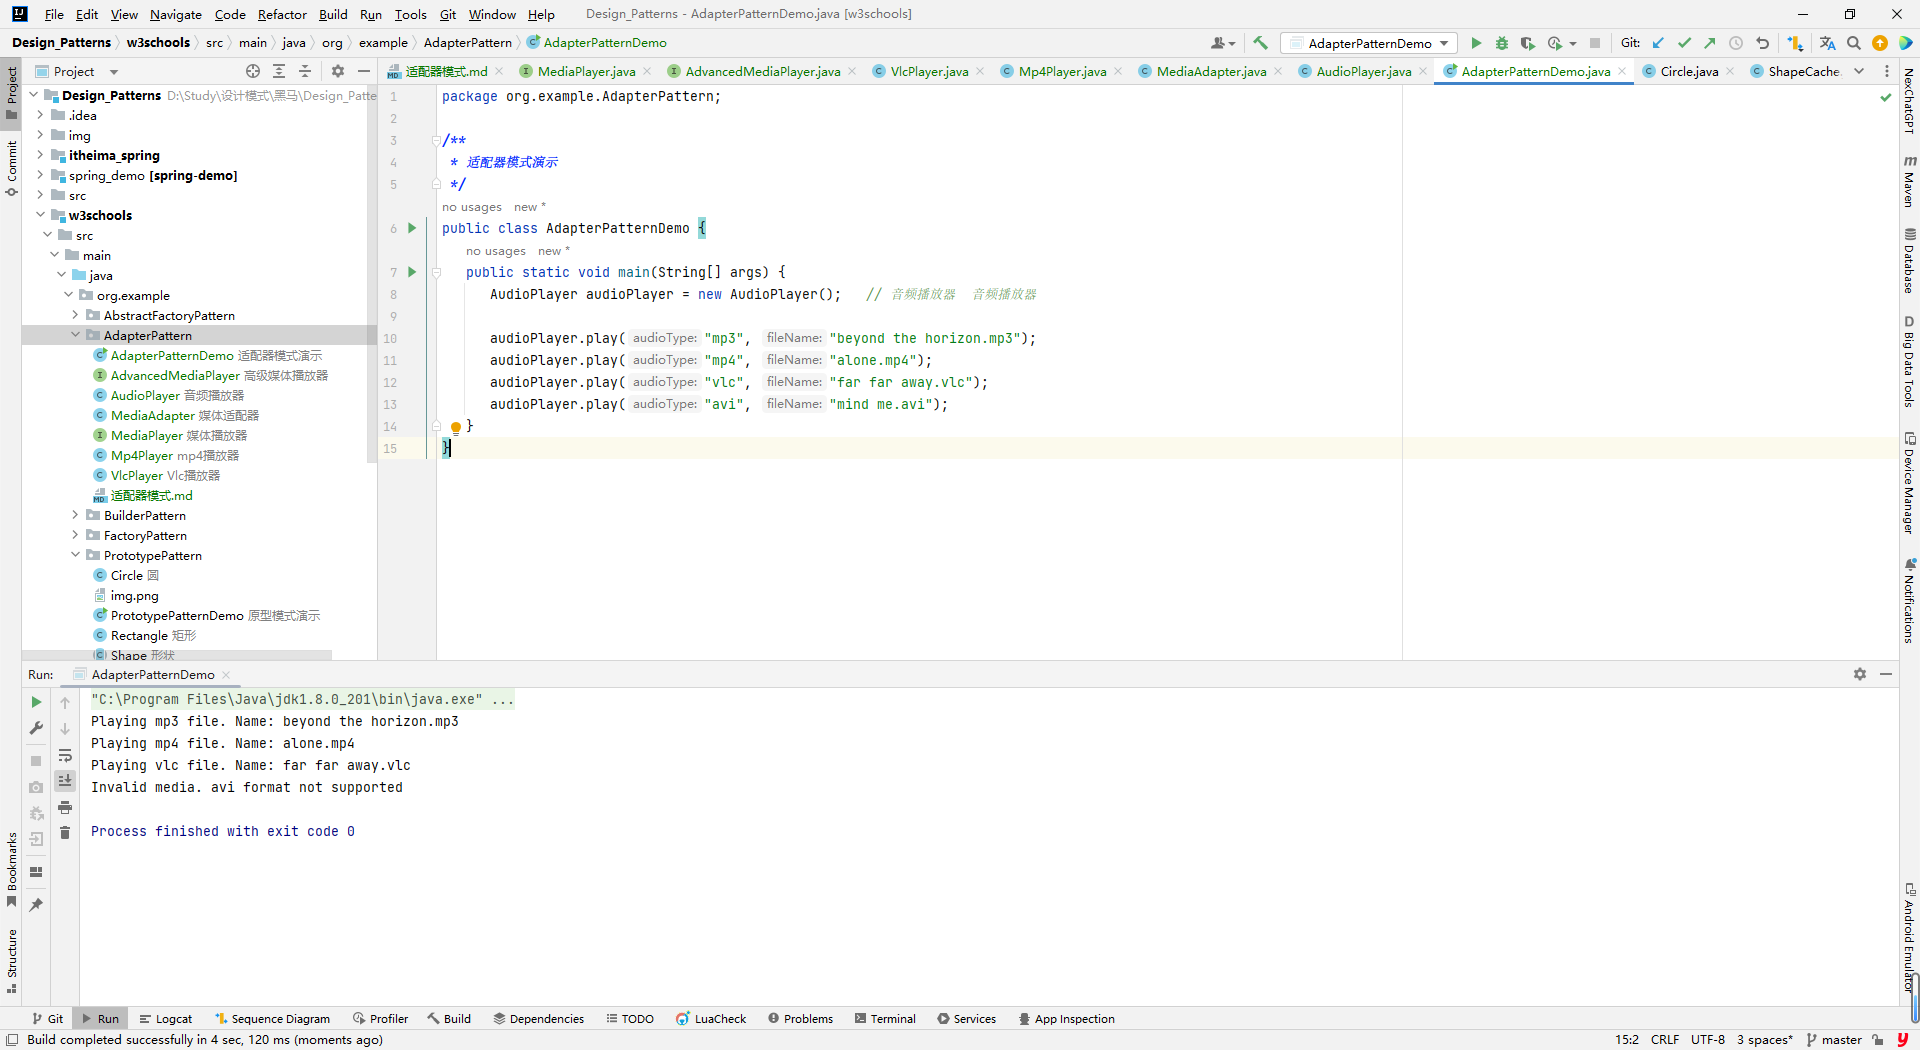Toggle soft-wrap in the Run console

pos(65,755)
